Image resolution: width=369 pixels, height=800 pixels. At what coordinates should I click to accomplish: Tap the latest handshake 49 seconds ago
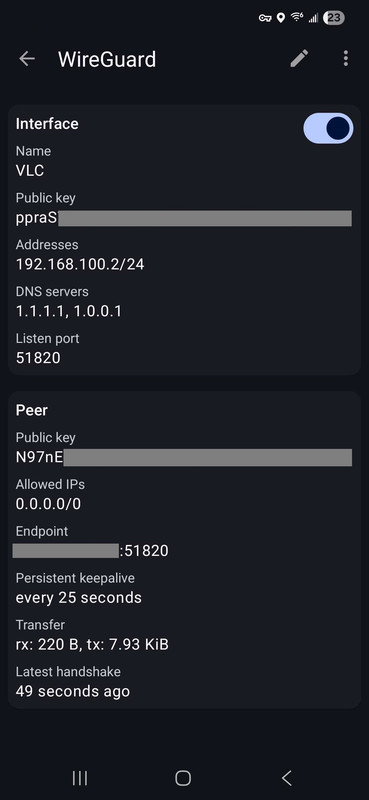click(x=73, y=691)
